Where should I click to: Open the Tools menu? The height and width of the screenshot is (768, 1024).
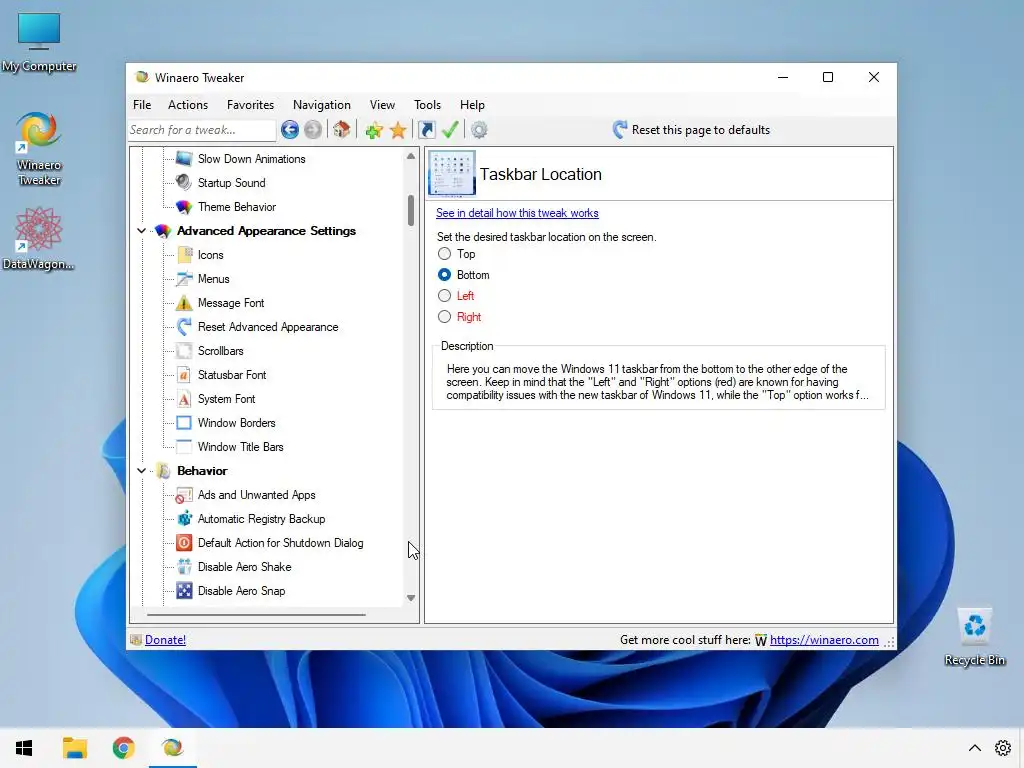427,104
